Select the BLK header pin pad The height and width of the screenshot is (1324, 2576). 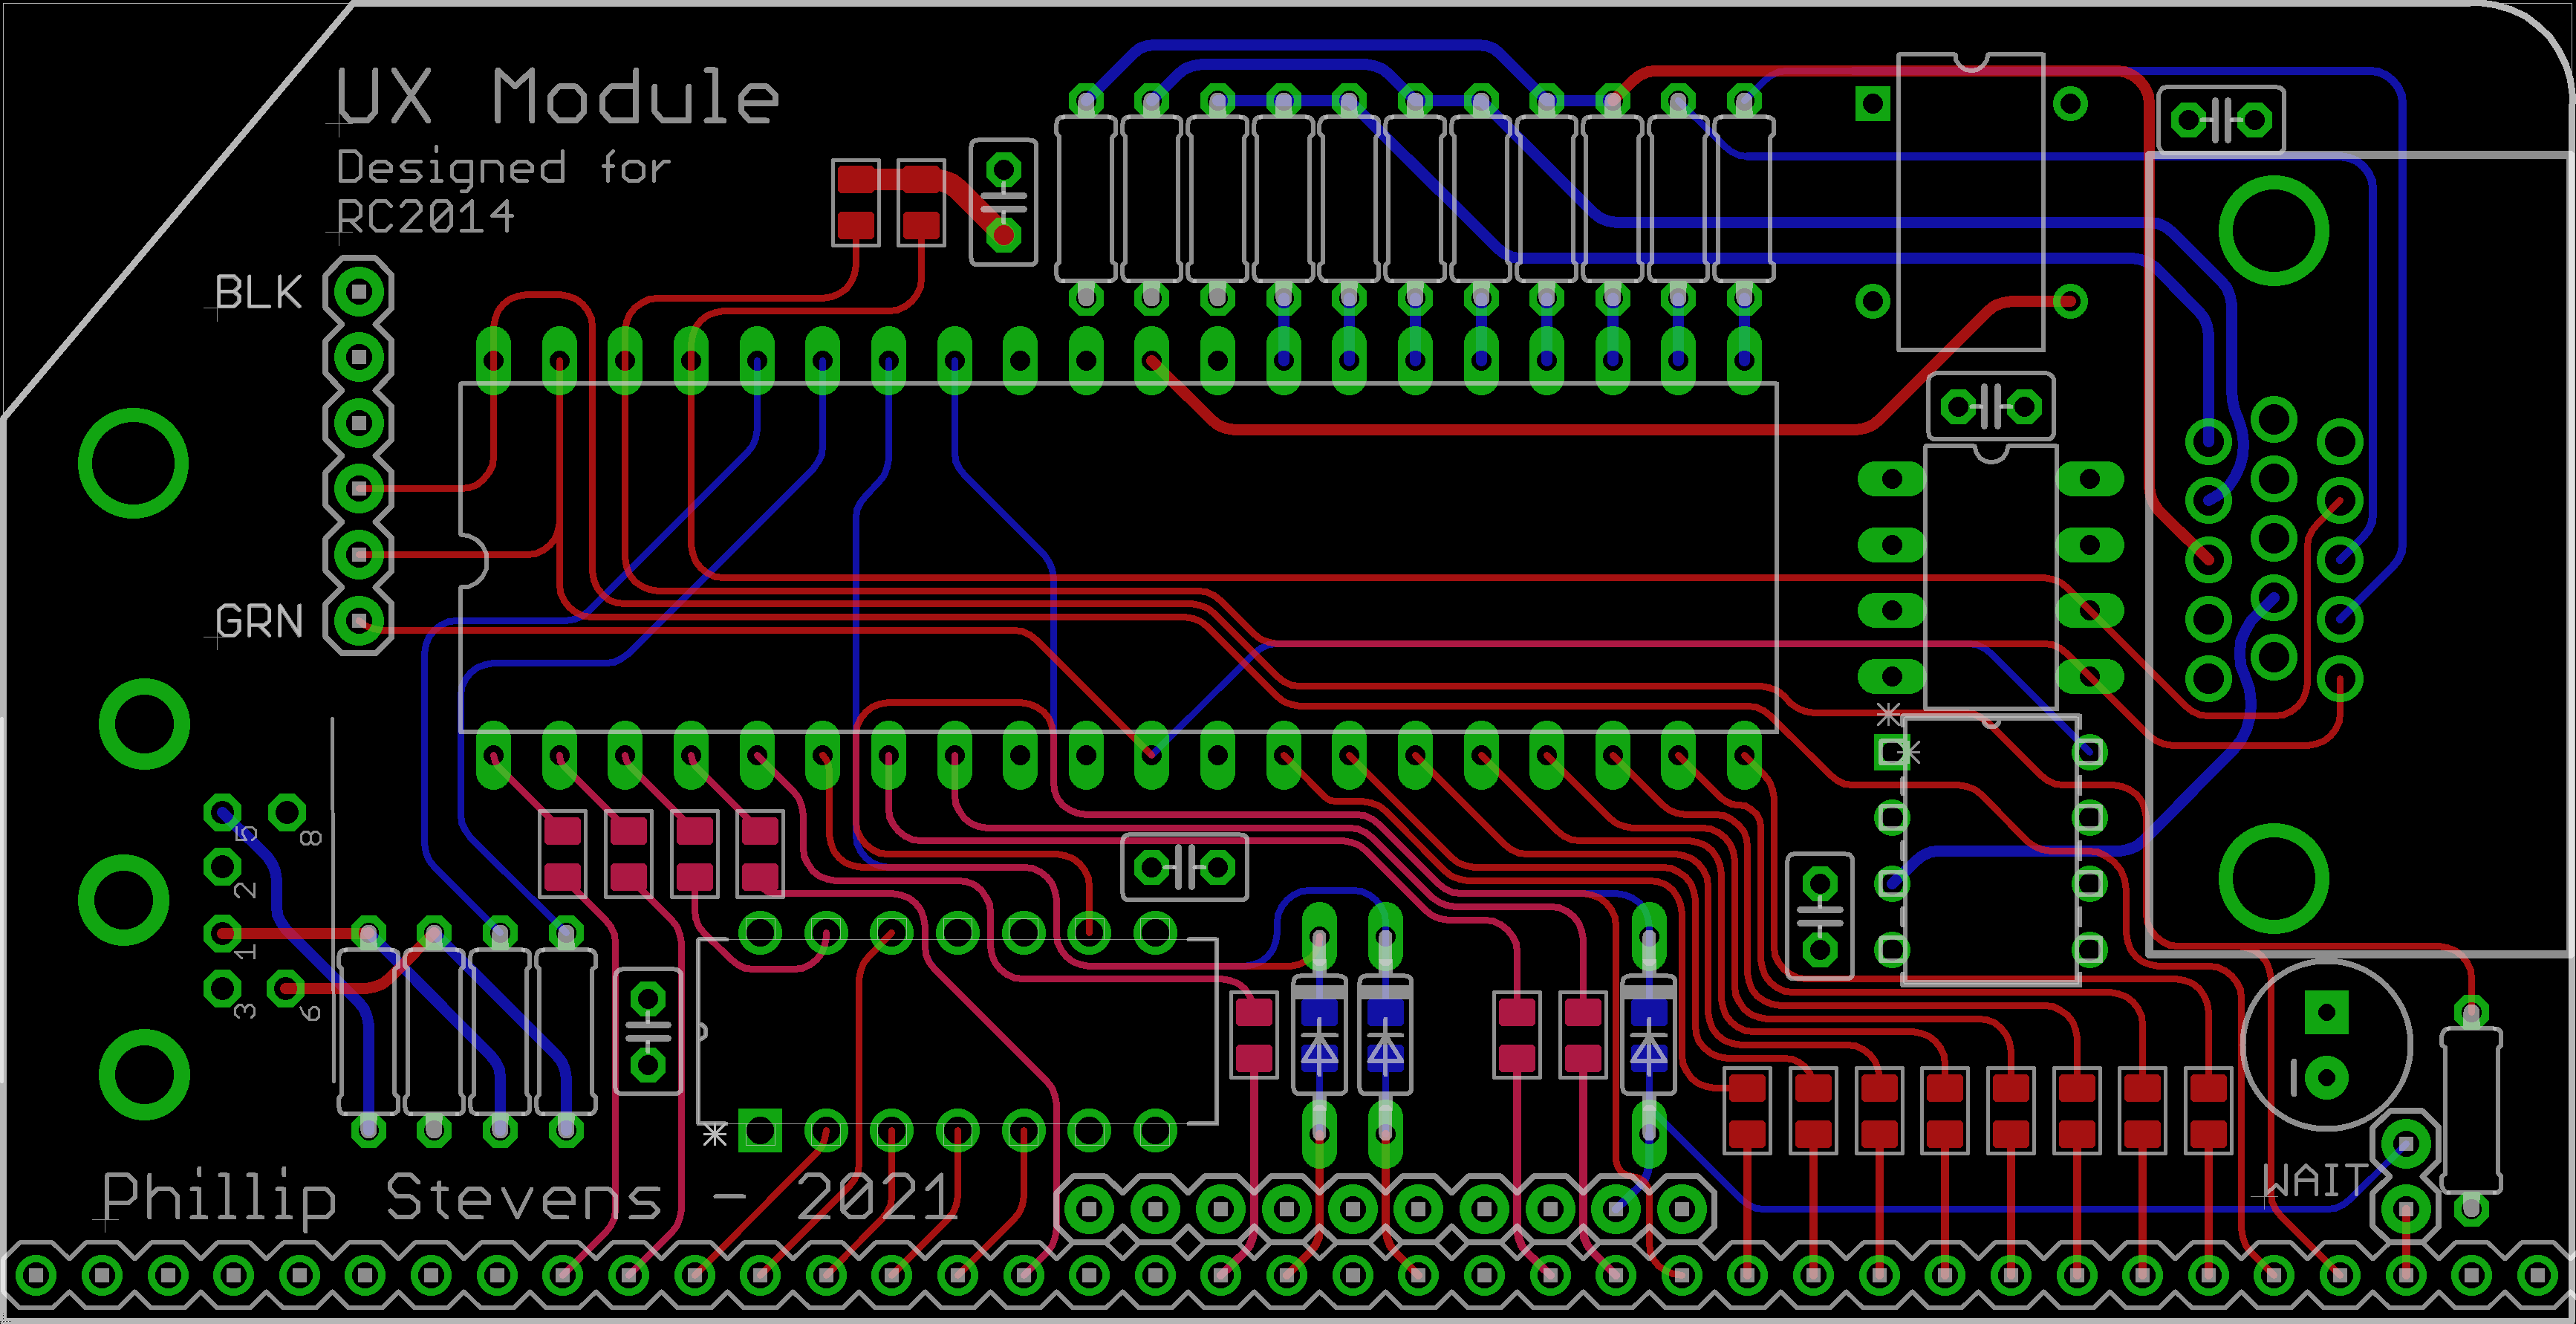tap(358, 292)
